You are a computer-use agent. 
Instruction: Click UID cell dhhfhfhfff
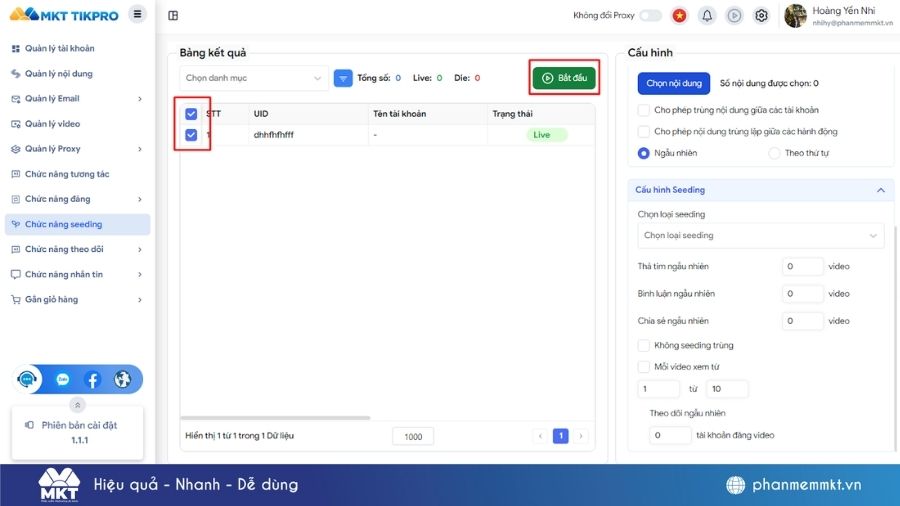(x=274, y=135)
